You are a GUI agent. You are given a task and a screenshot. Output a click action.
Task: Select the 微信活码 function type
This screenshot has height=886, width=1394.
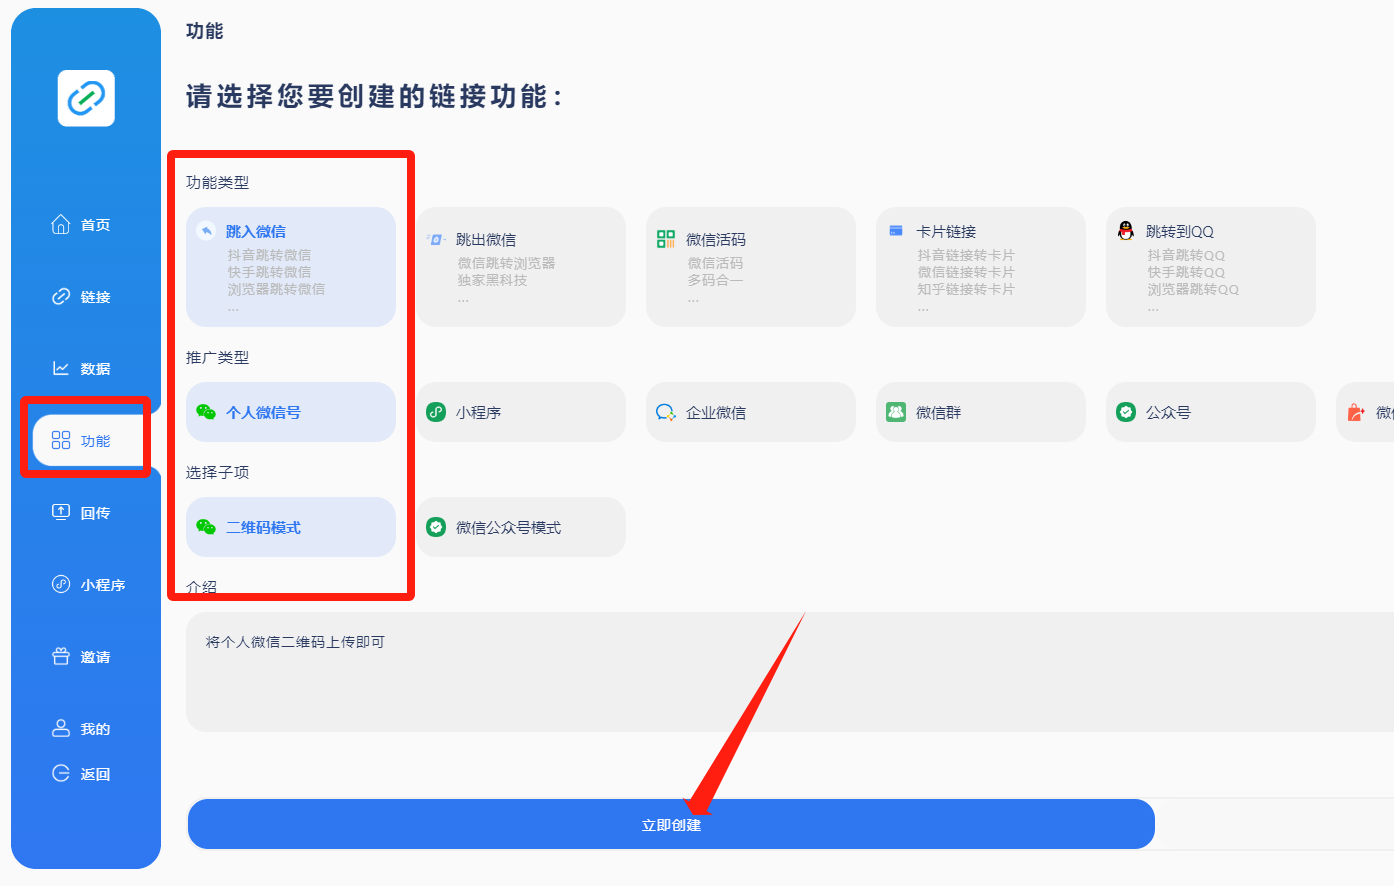(x=751, y=266)
